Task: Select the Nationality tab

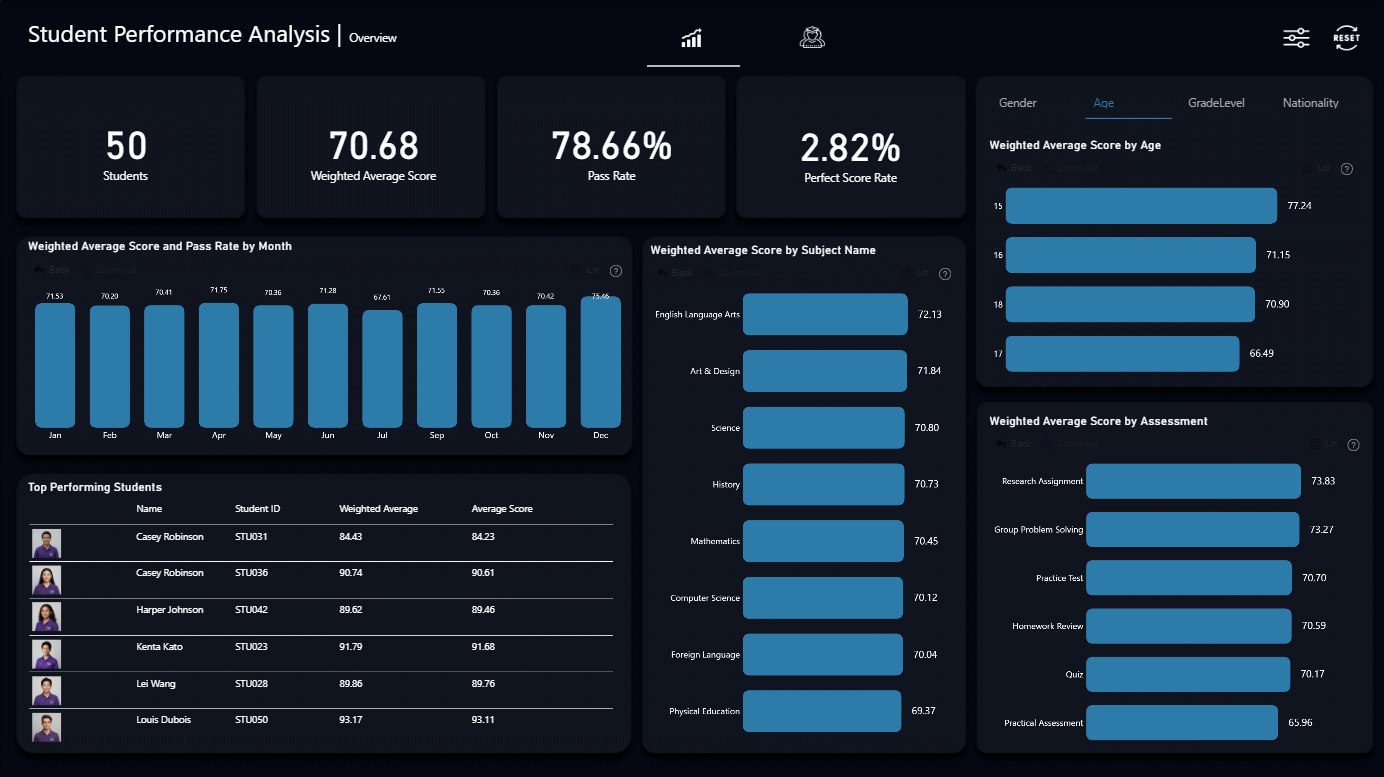Action: pyautogui.click(x=1310, y=103)
